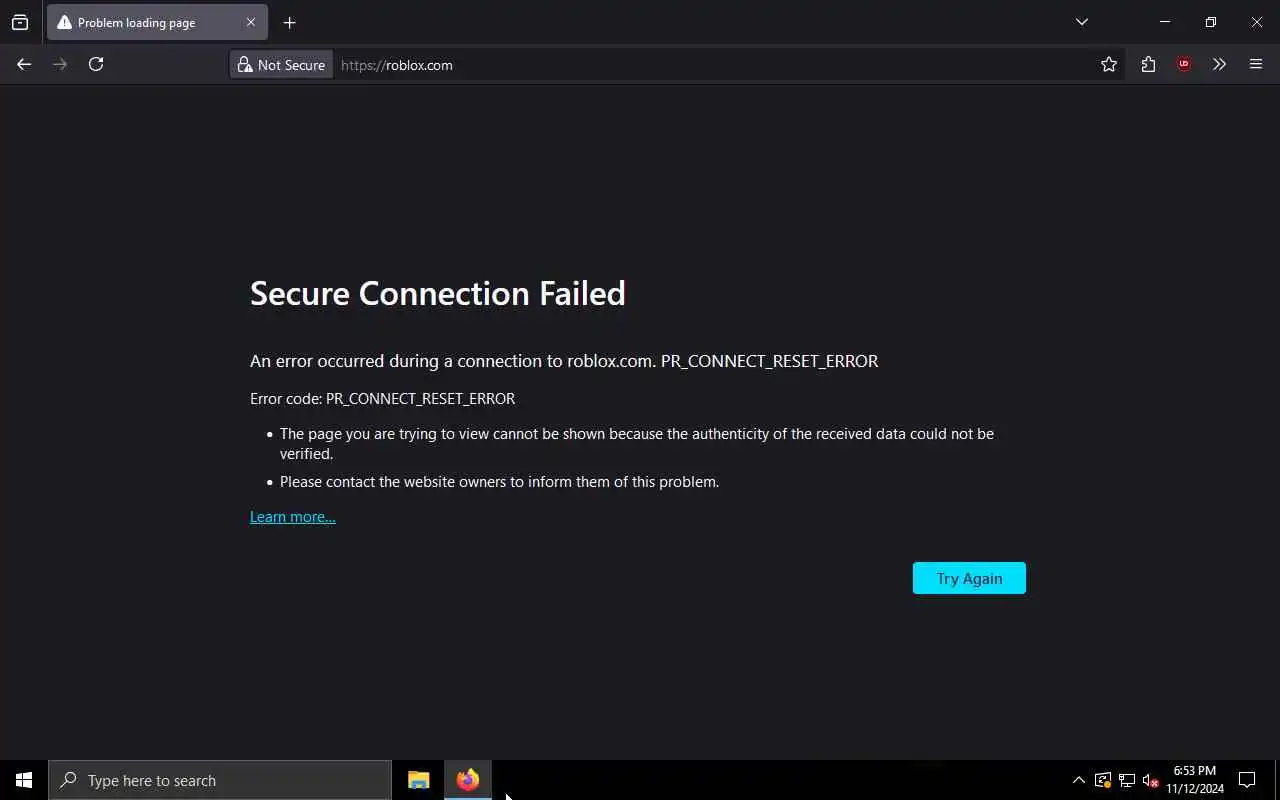Click the Not Secure site info button
1280x800 pixels.
click(281, 65)
